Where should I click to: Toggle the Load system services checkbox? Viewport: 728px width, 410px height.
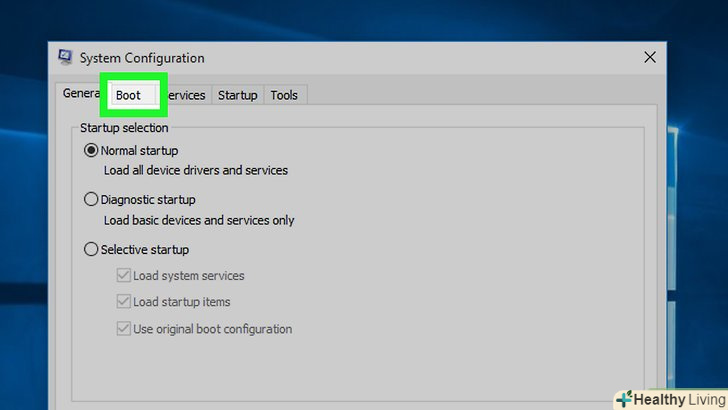point(124,276)
